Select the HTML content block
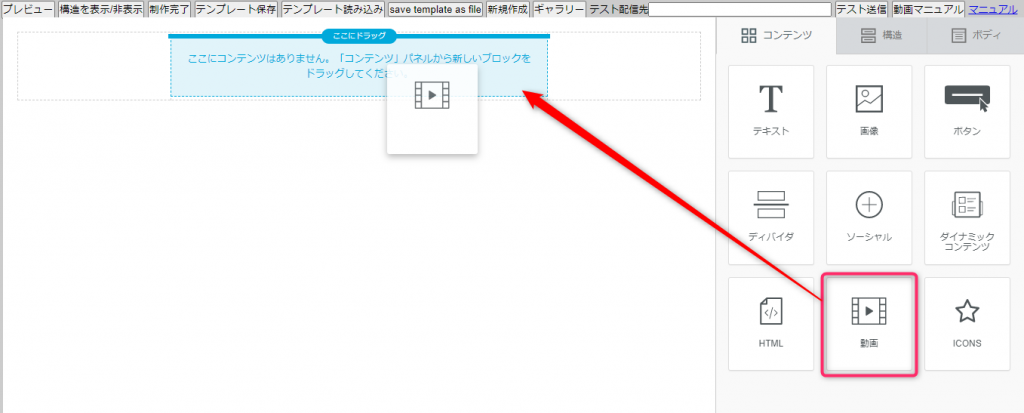 click(771, 323)
